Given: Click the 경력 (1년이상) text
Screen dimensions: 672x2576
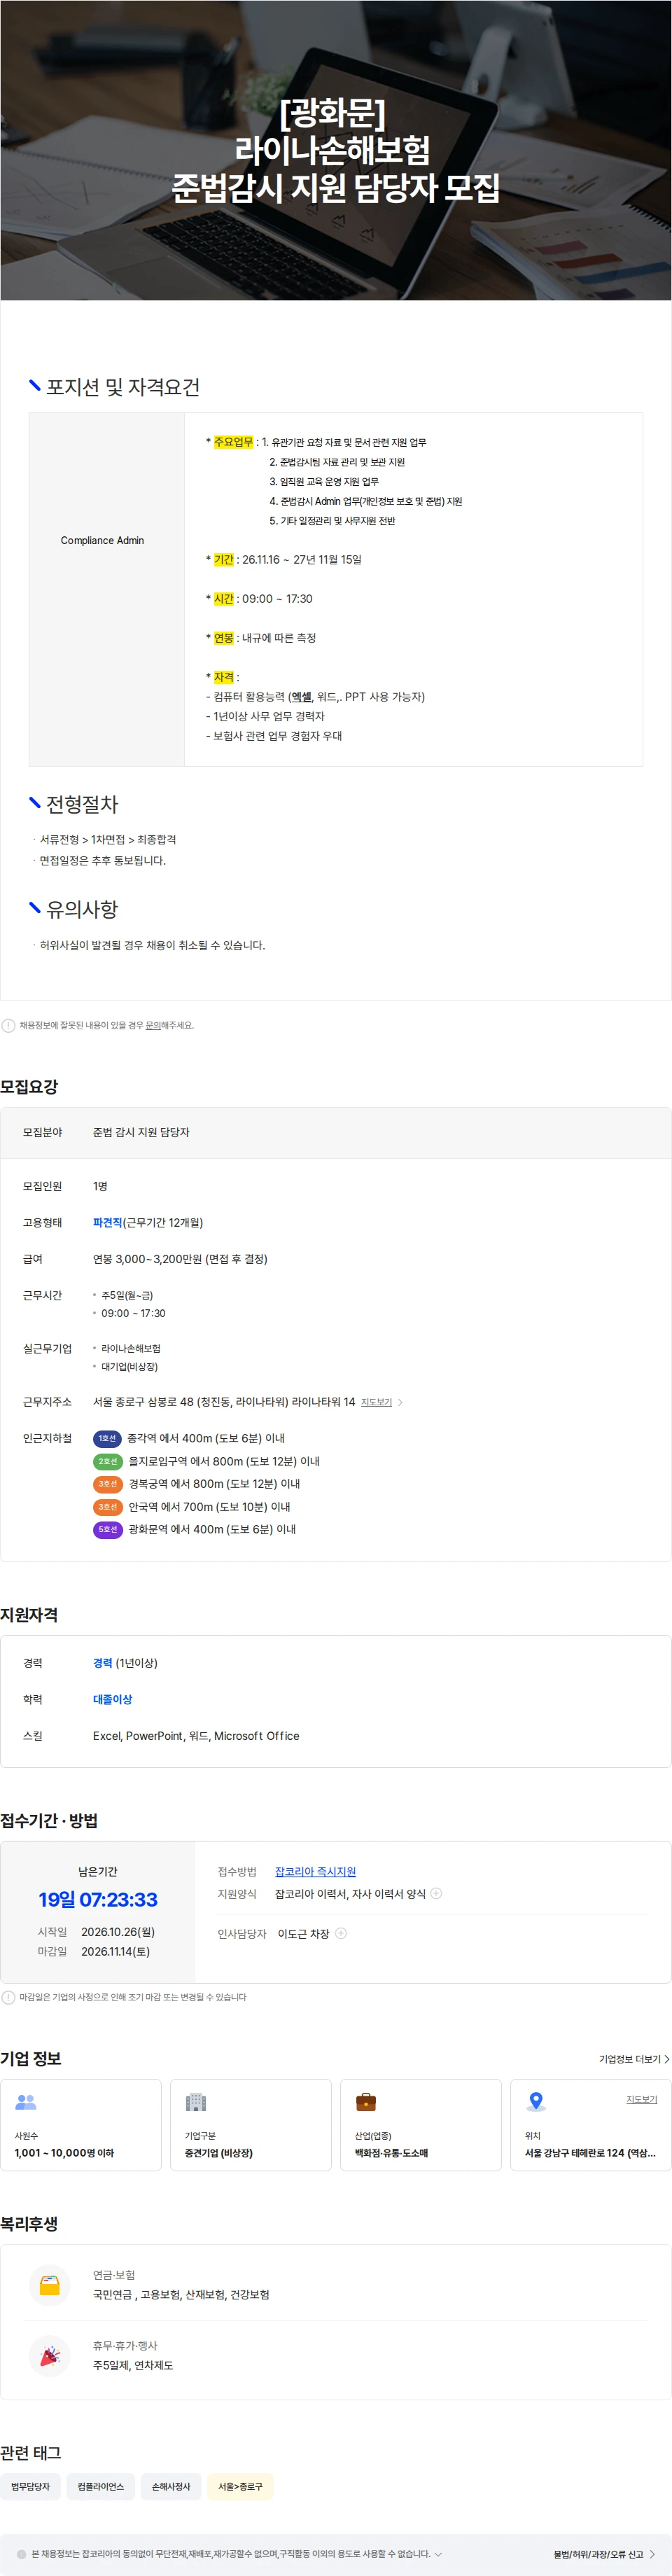Looking at the screenshot, I should coord(125,1663).
